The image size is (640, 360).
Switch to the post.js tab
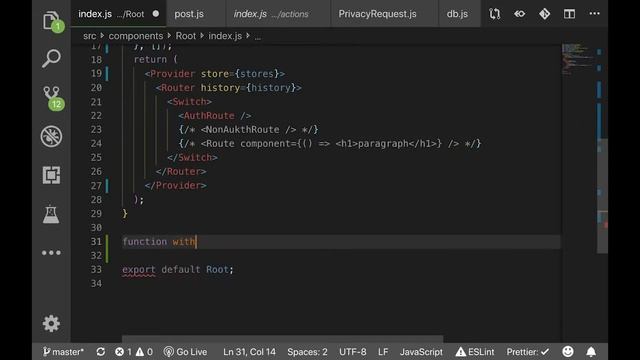point(189,14)
